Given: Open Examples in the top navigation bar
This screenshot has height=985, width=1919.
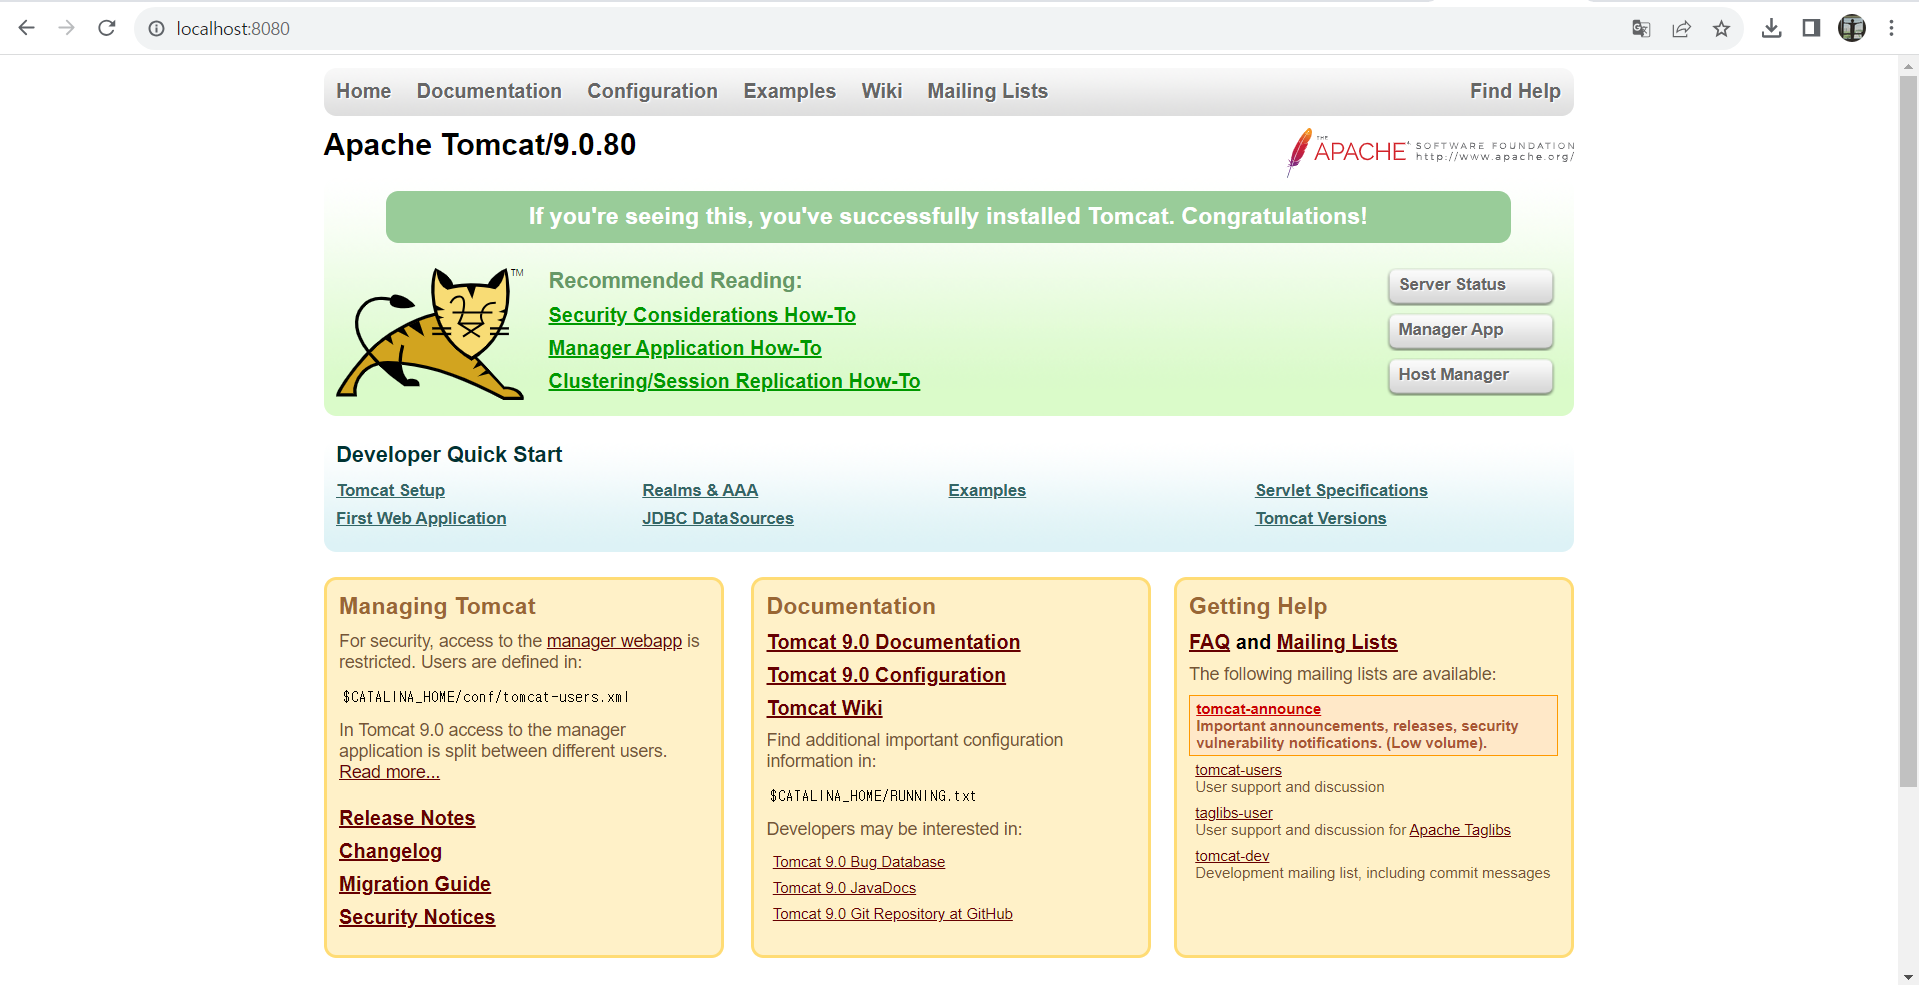Looking at the screenshot, I should click(x=789, y=91).
